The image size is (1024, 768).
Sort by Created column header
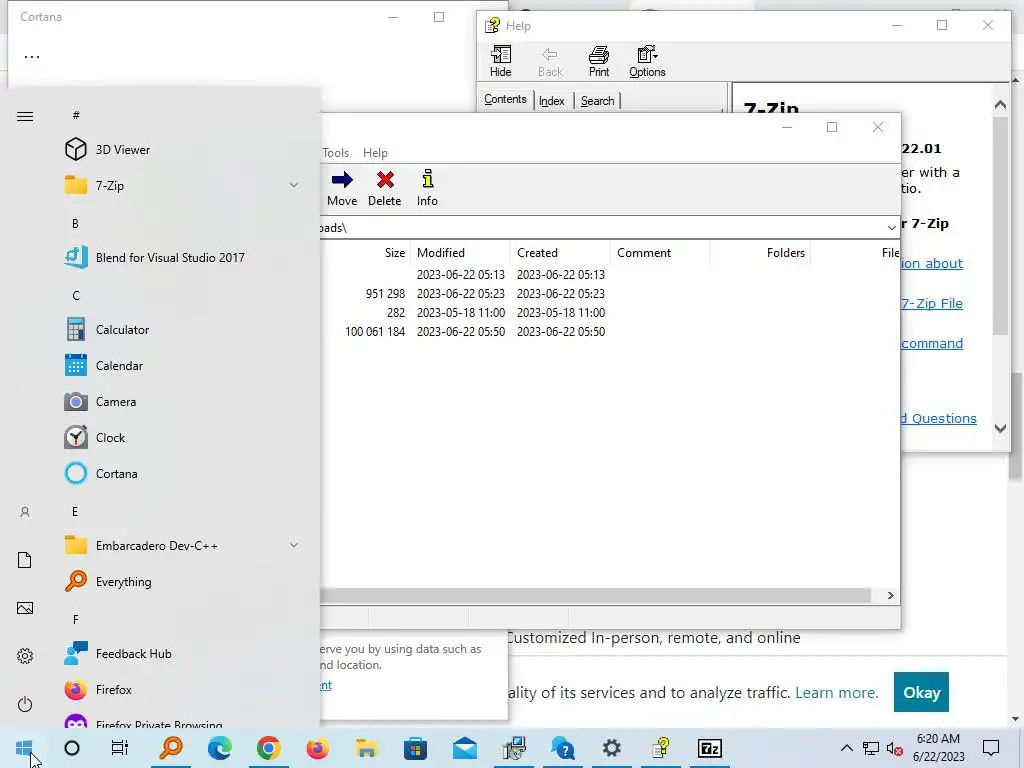pyautogui.click(x=560, y=253)
